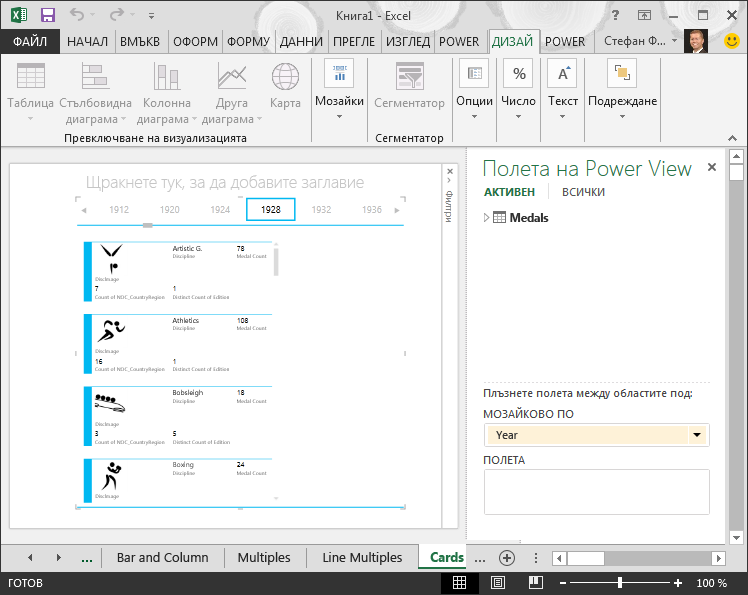Image resolution: width=748 pixels, height=595 pixels.
Task: Click the zoom slider handle
Action: [x=620, y=583]
